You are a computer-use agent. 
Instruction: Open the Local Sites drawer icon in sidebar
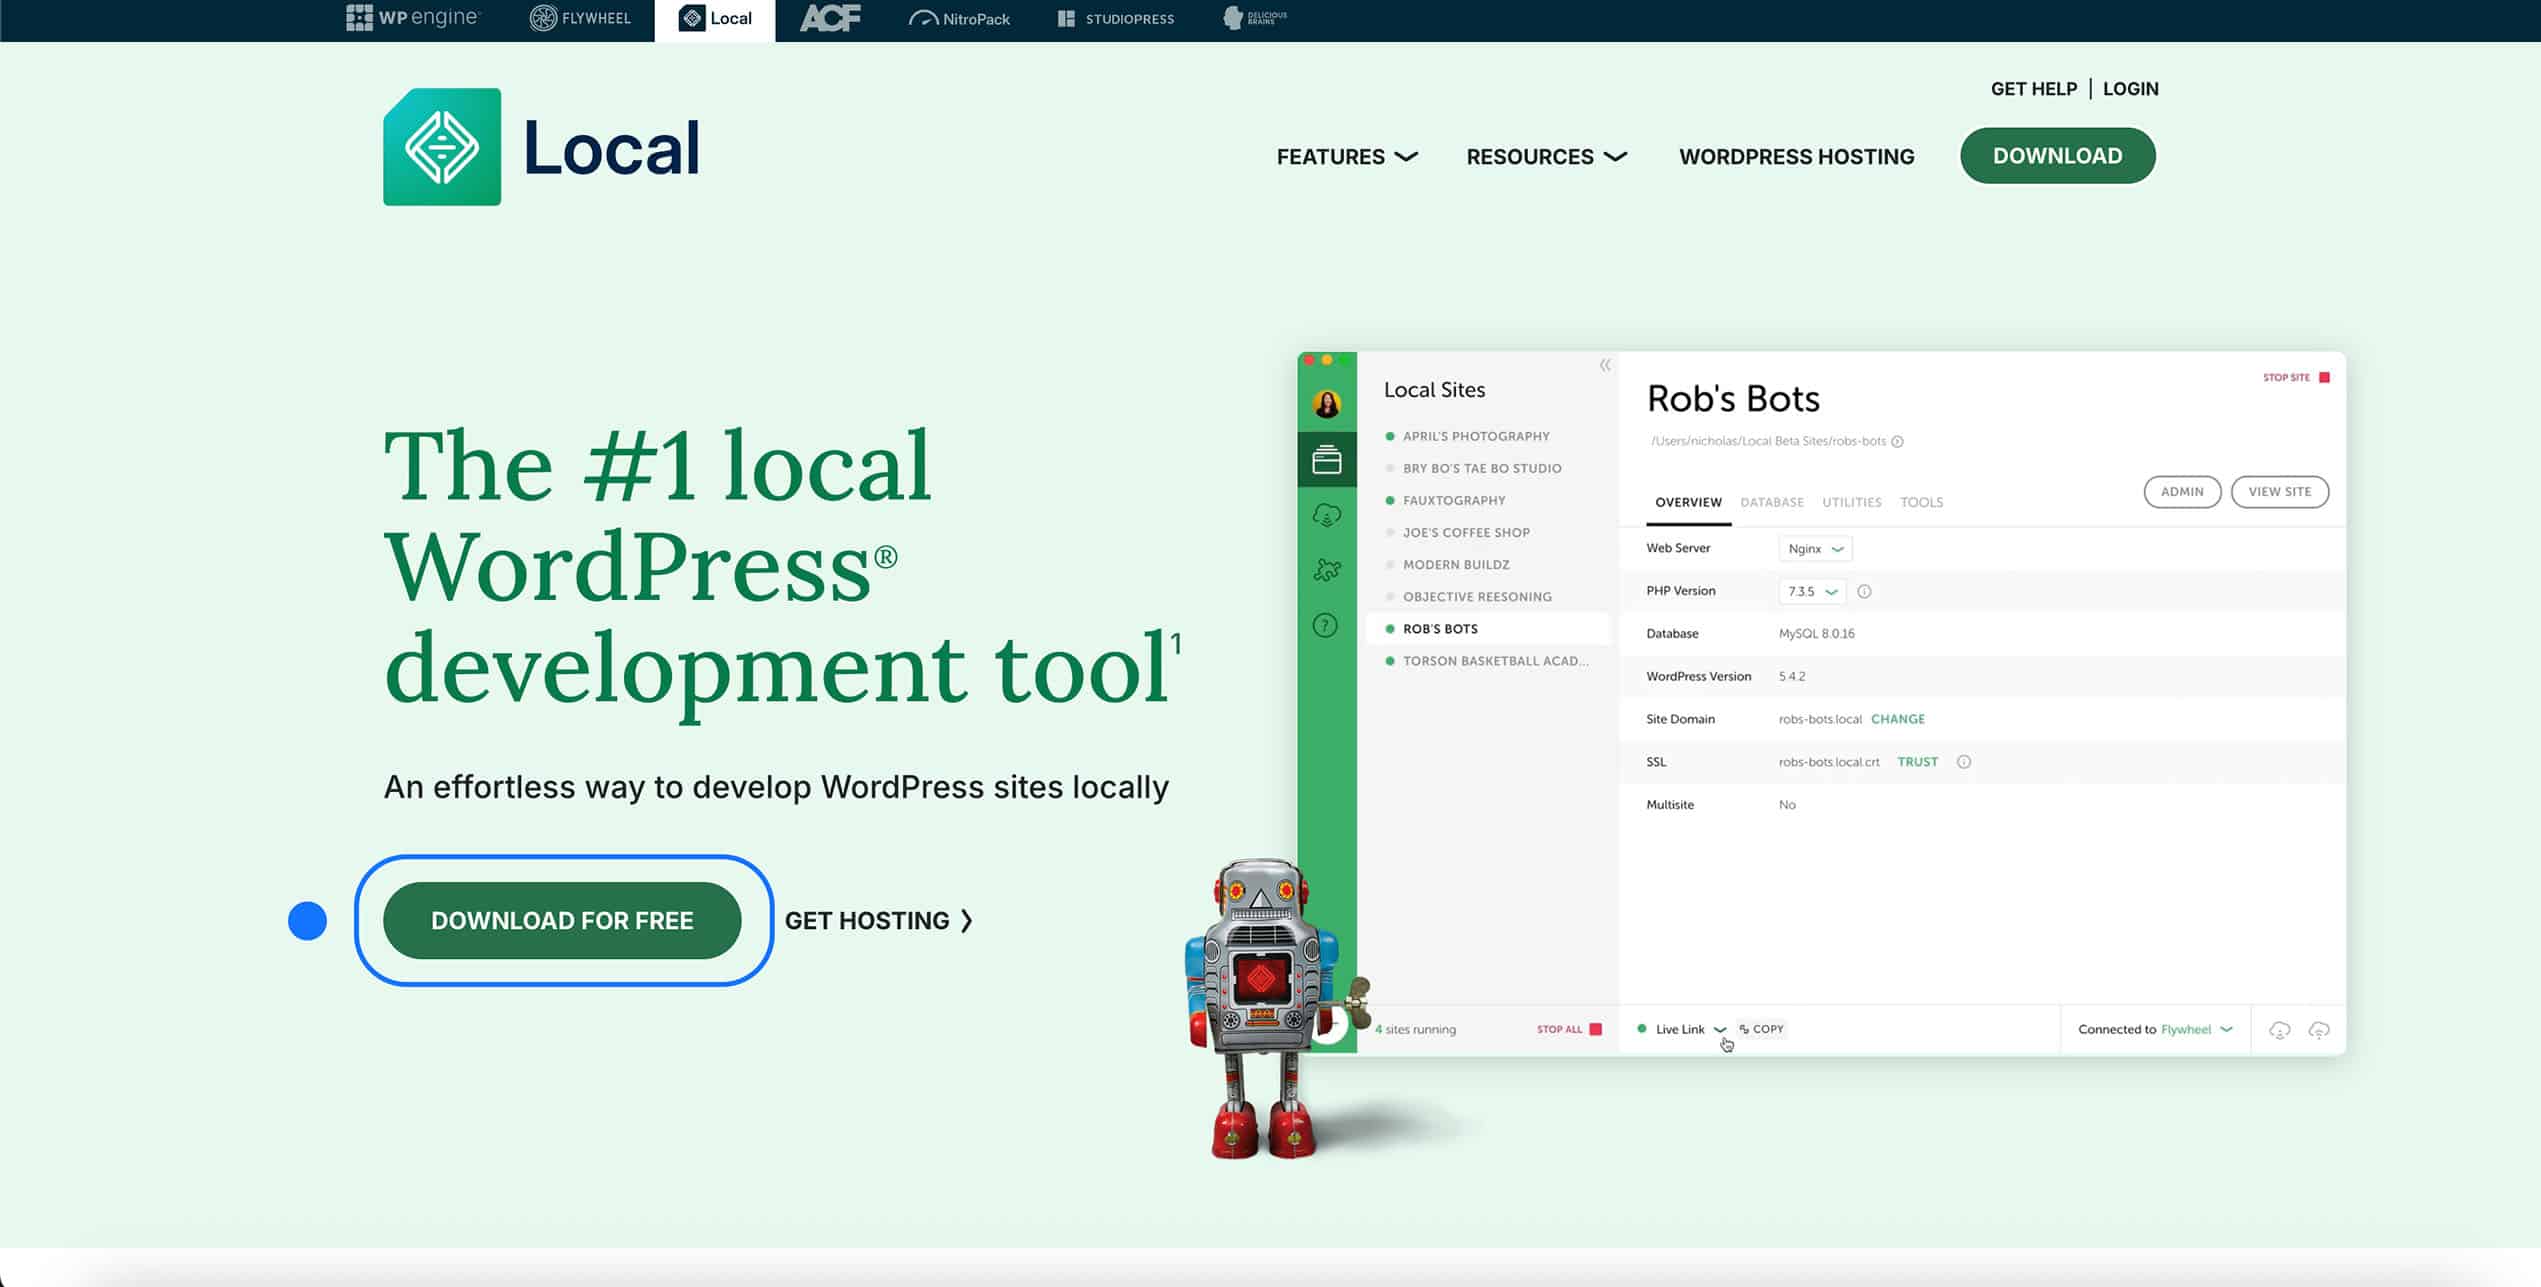[x=1327, y=459]
